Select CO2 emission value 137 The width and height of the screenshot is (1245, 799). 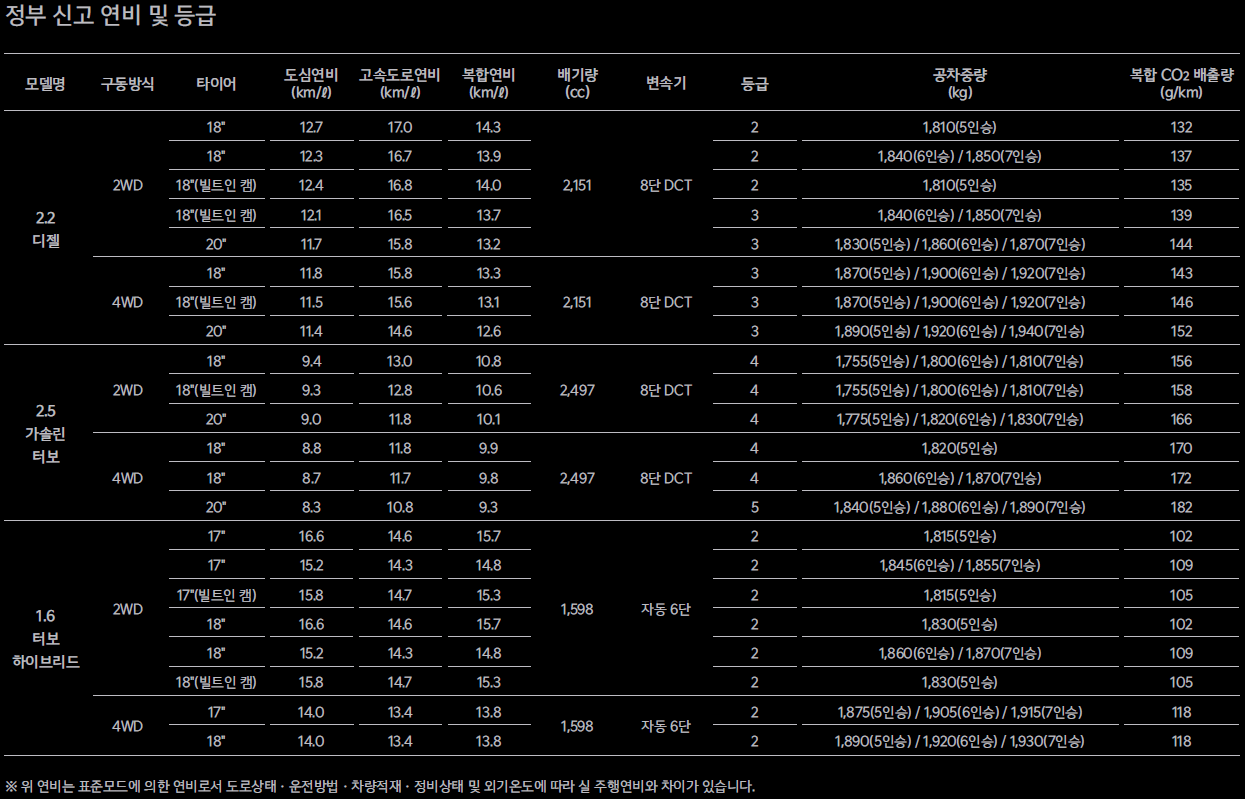click(1181, 156)
